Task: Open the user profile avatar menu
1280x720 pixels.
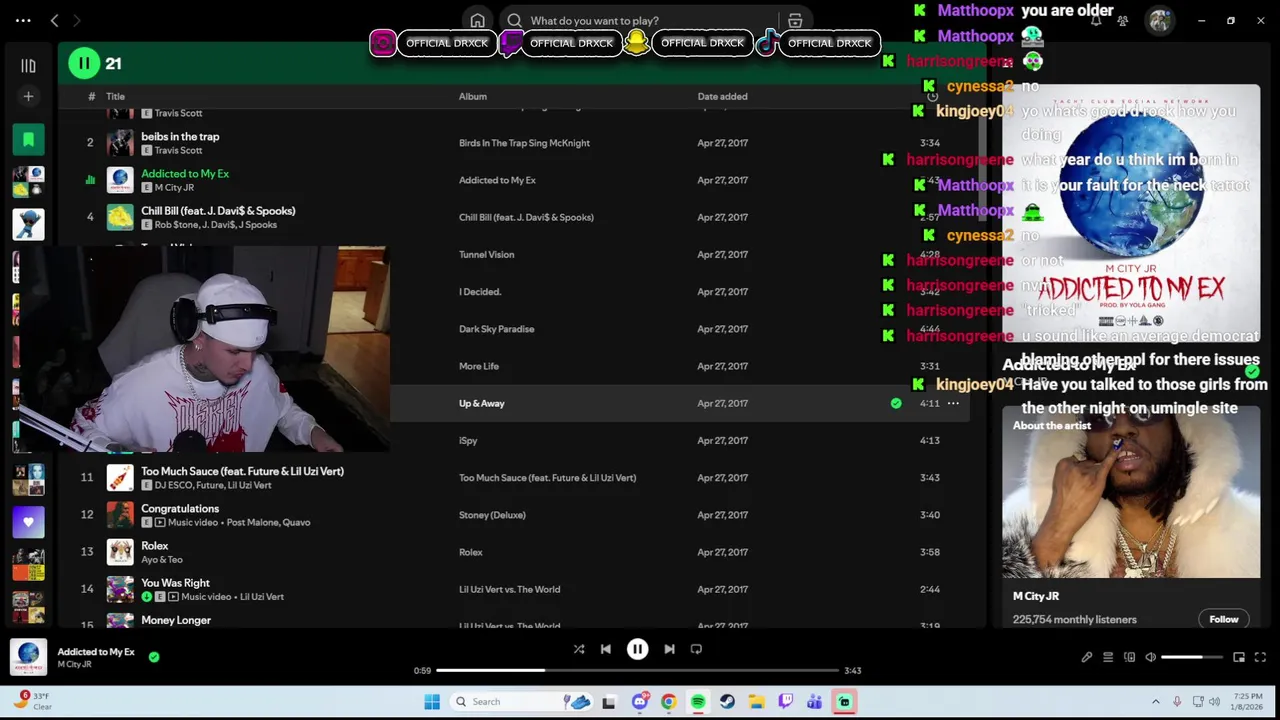Action: coord(1160,21)
